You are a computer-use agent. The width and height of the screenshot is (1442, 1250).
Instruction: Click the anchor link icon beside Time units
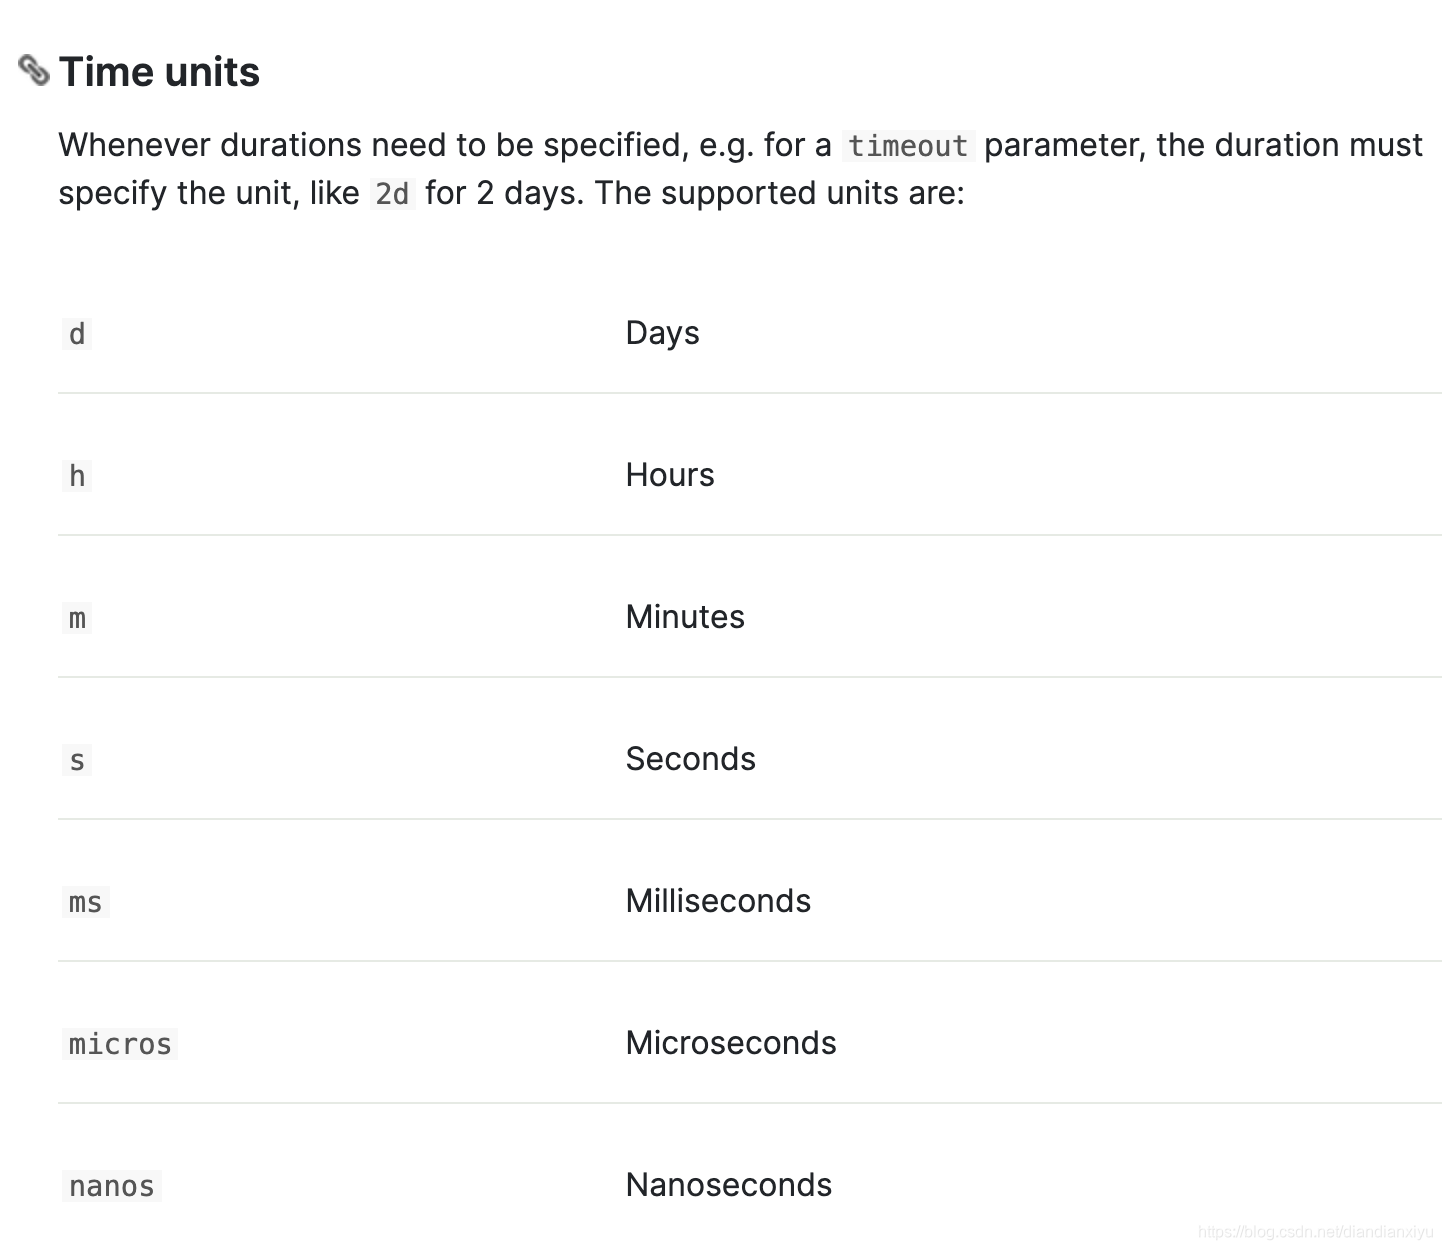34,71
